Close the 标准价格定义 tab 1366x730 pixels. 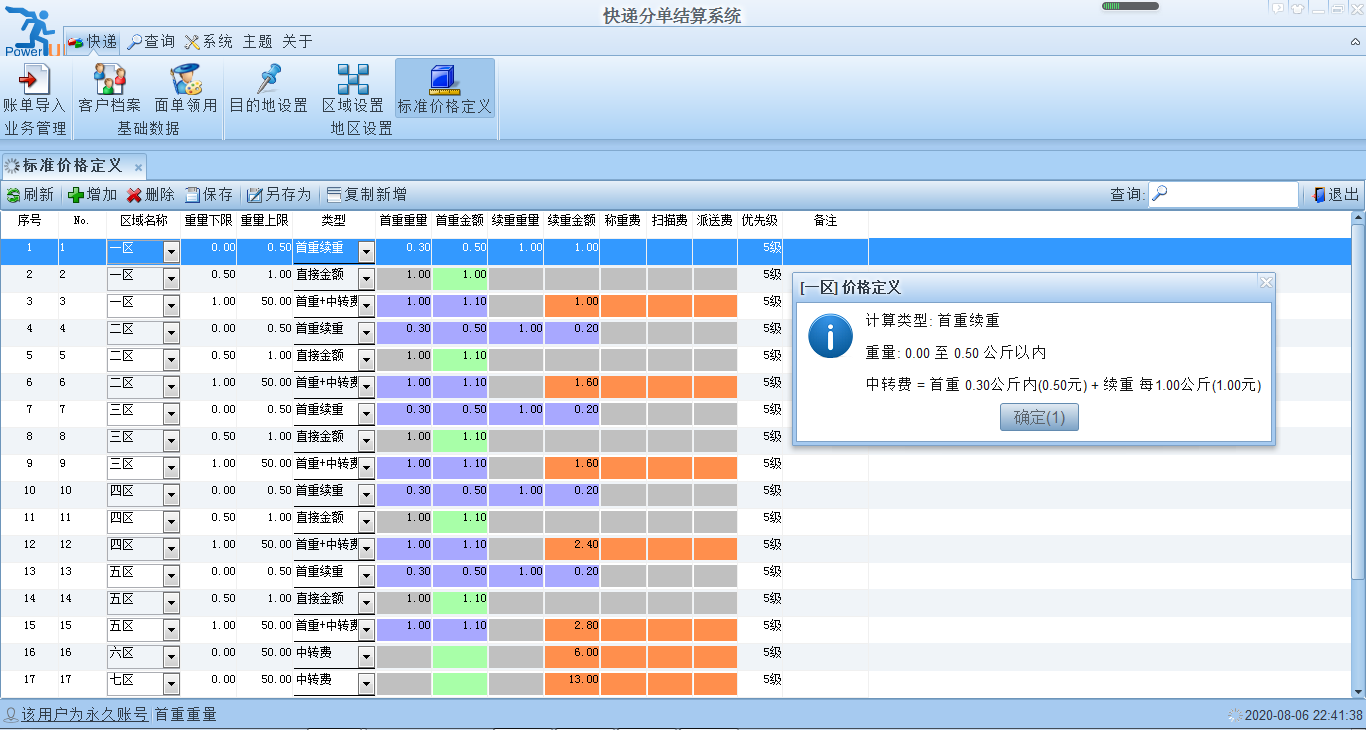138,166
